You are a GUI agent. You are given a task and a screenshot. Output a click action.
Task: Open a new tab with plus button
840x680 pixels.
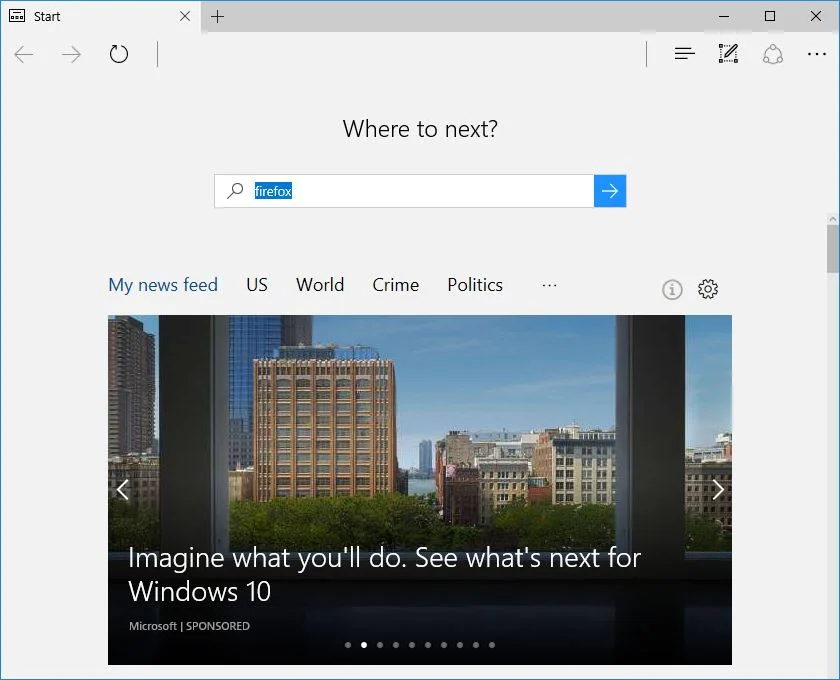click(x=217, y=17)
